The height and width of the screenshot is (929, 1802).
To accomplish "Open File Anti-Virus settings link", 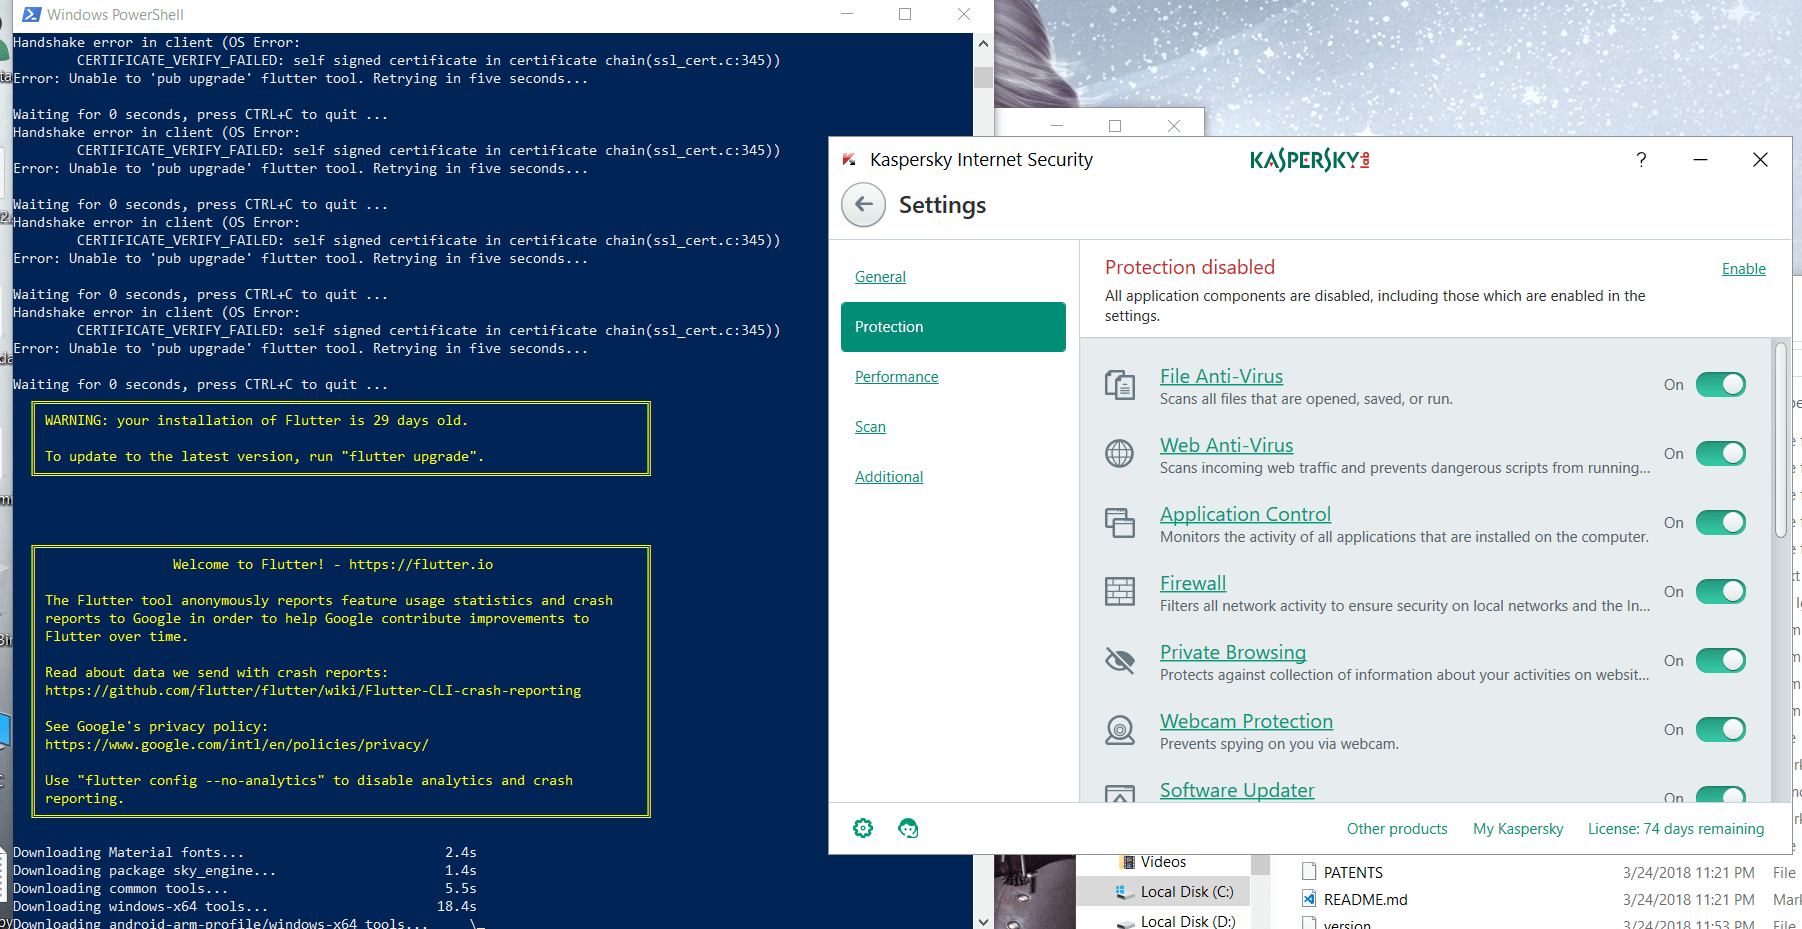I will 1221,376.
